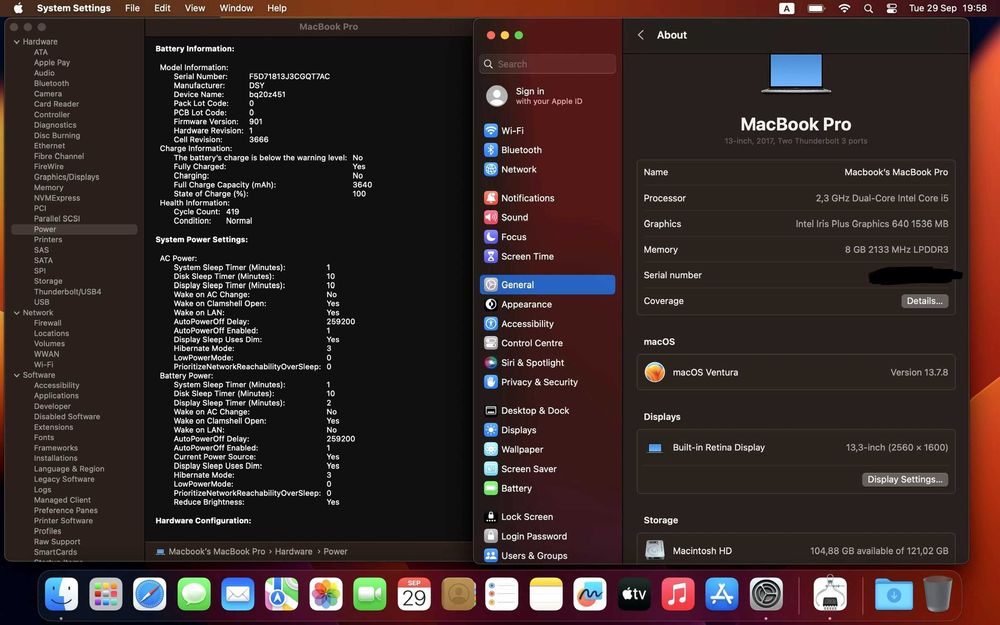Image resolution: width=1000 pixels, height=625 pixels.
Task: Open Login Password settings
Action: pyautogui.click(x=547, y=536)
